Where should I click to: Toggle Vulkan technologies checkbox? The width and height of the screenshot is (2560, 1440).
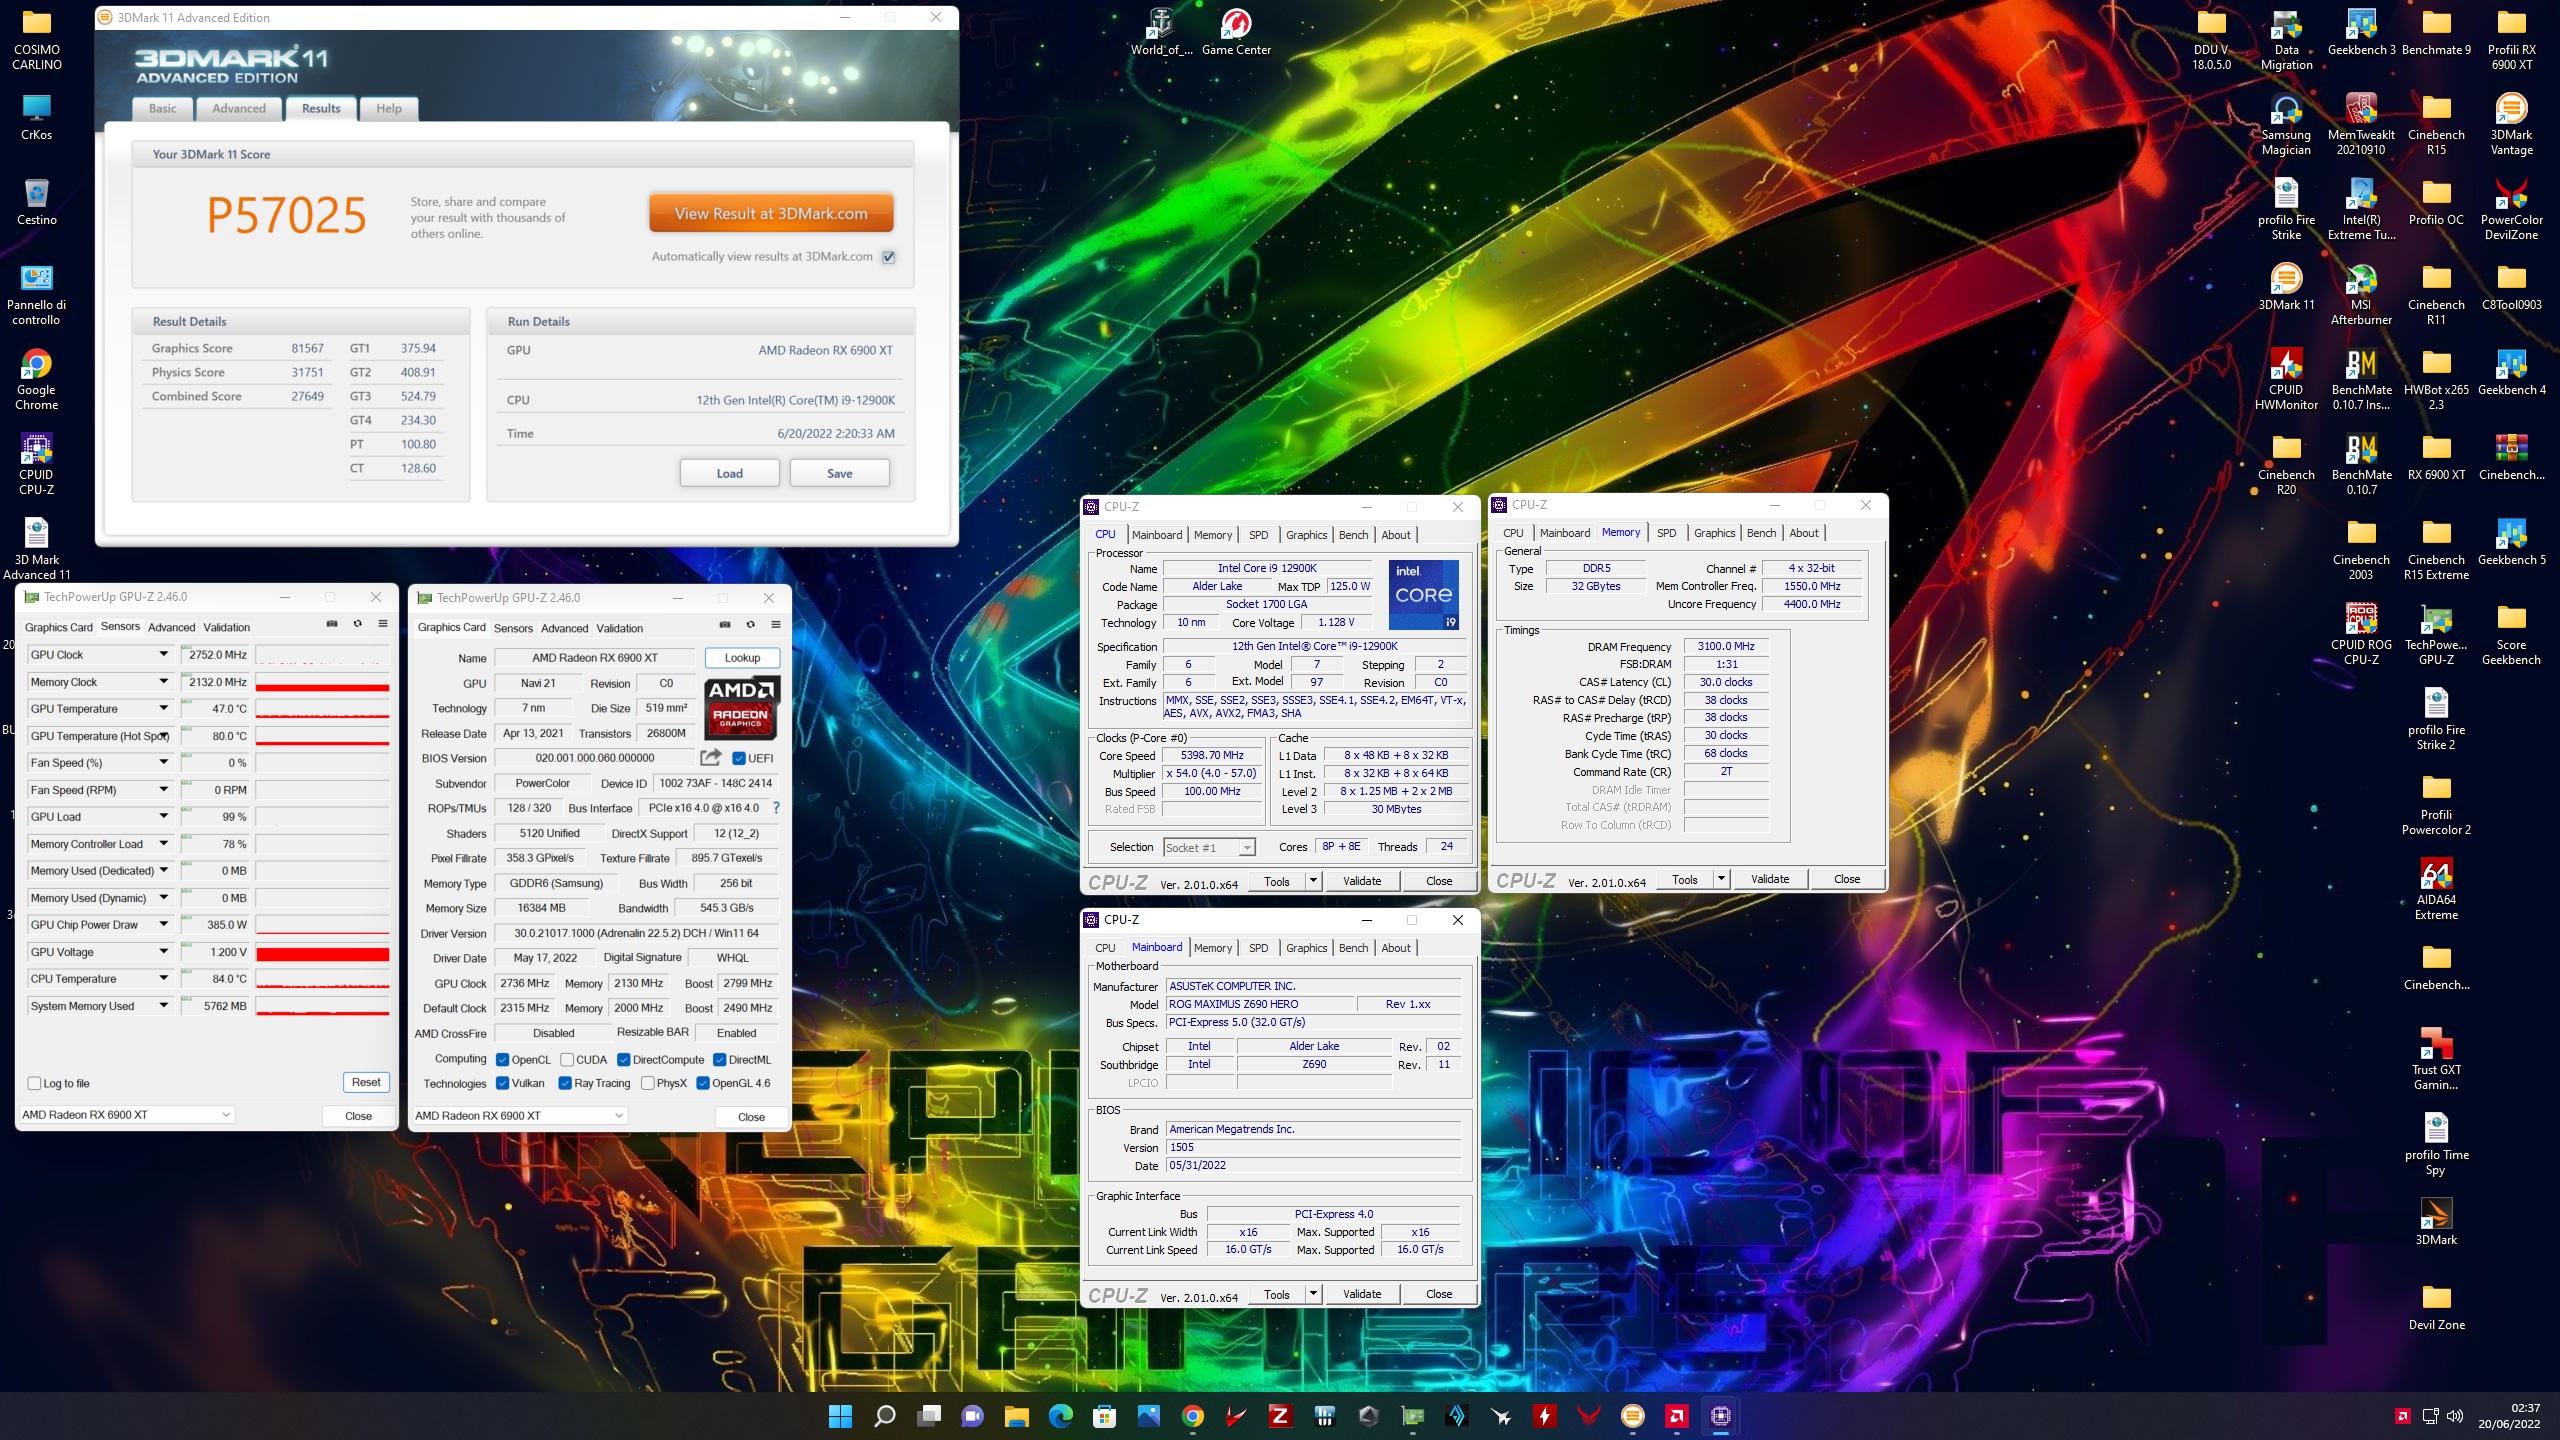coord(502,1083)
